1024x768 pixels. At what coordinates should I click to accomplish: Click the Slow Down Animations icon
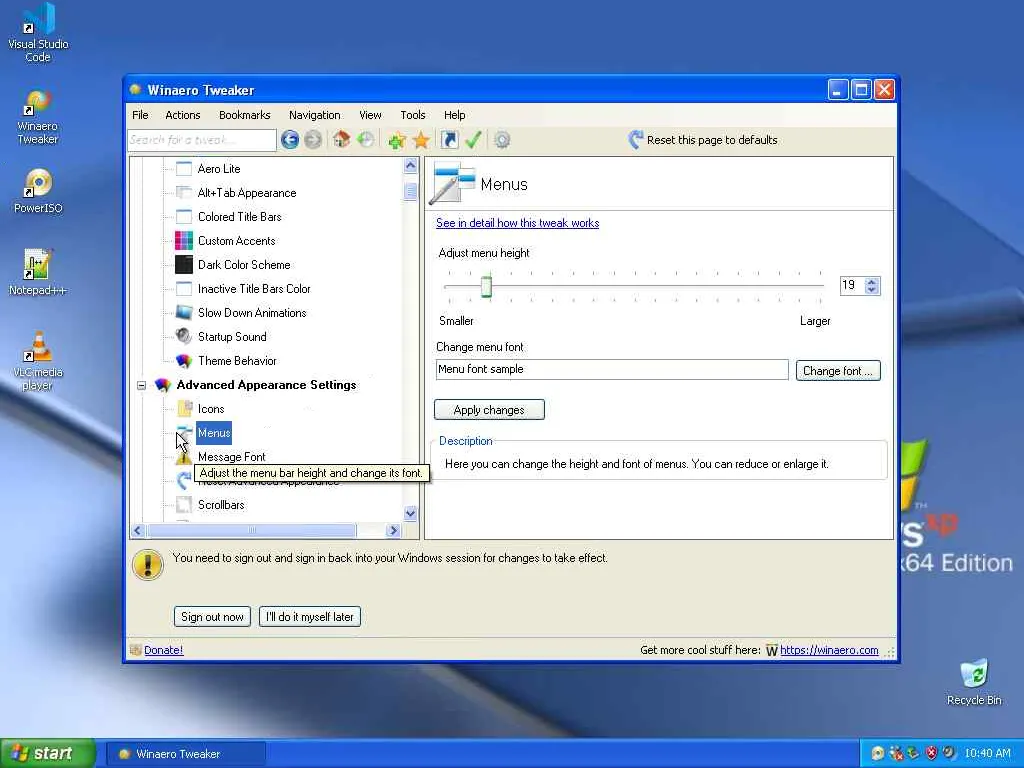tap(184, 312)
